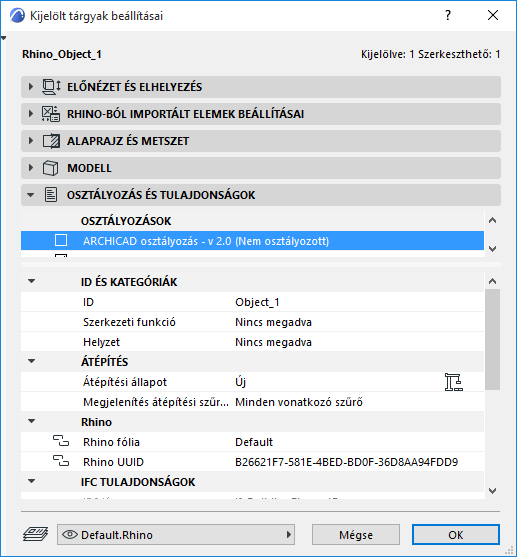Click the Megjelenítés átépítési szűr... label
This screenshot has height=557, width=517.
(156, 402)
